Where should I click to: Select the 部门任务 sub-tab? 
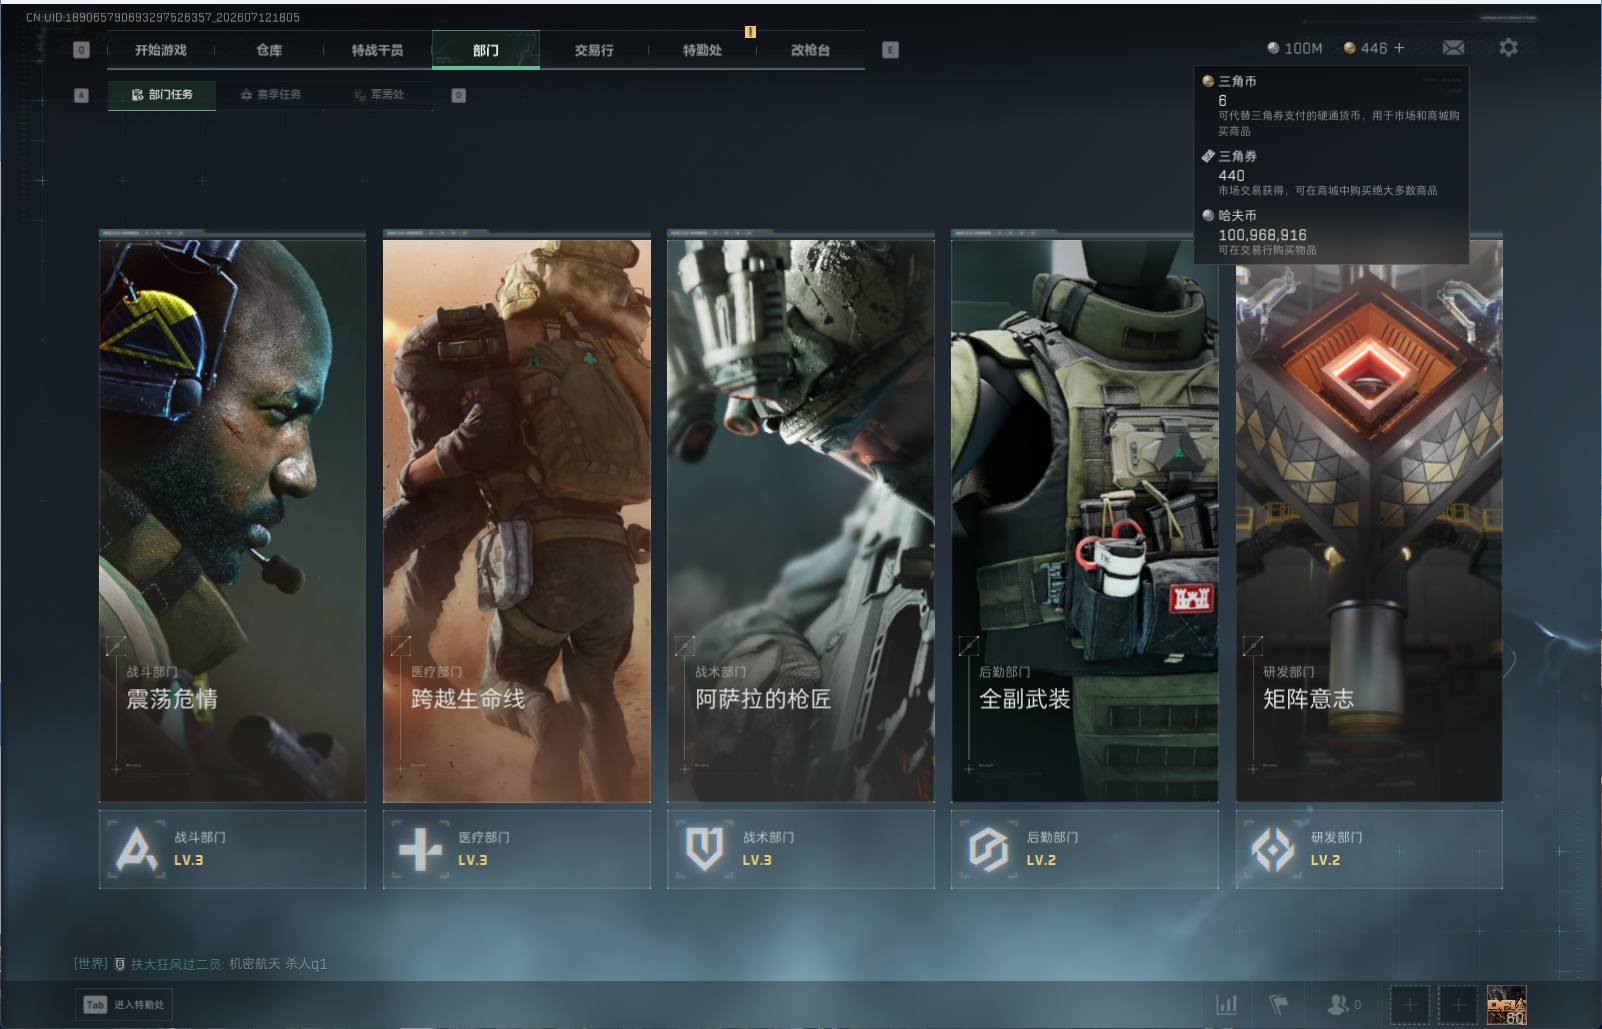pyautogui.click(x=162, y=94)
